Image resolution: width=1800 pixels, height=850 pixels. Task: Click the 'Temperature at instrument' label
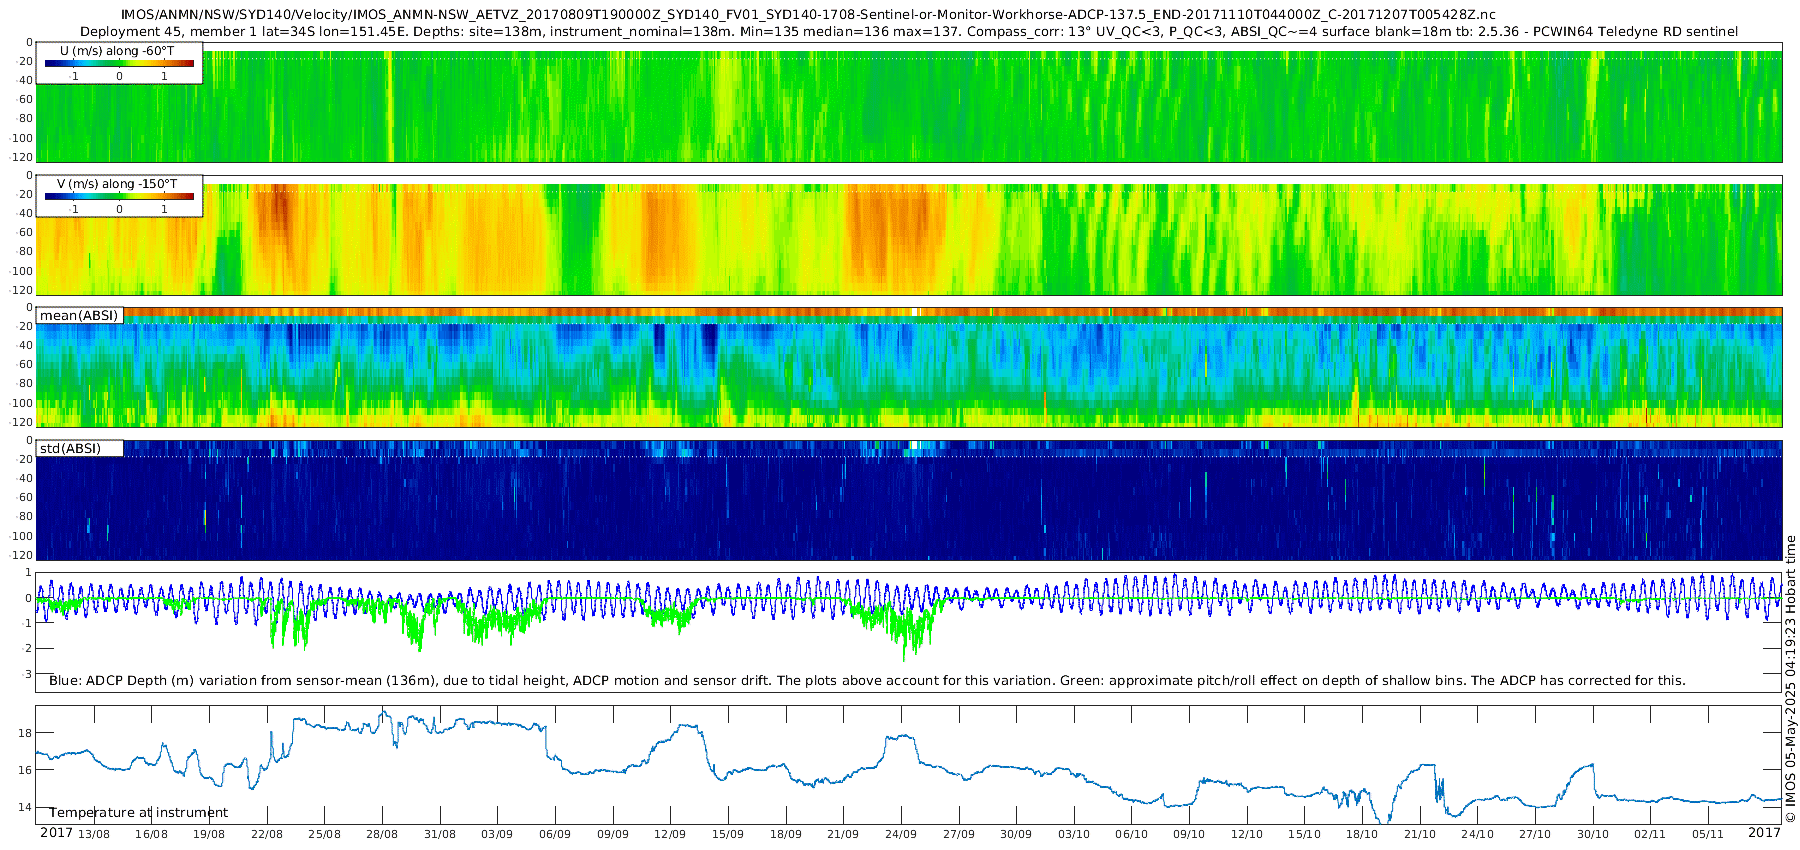[x=139, y=813]
